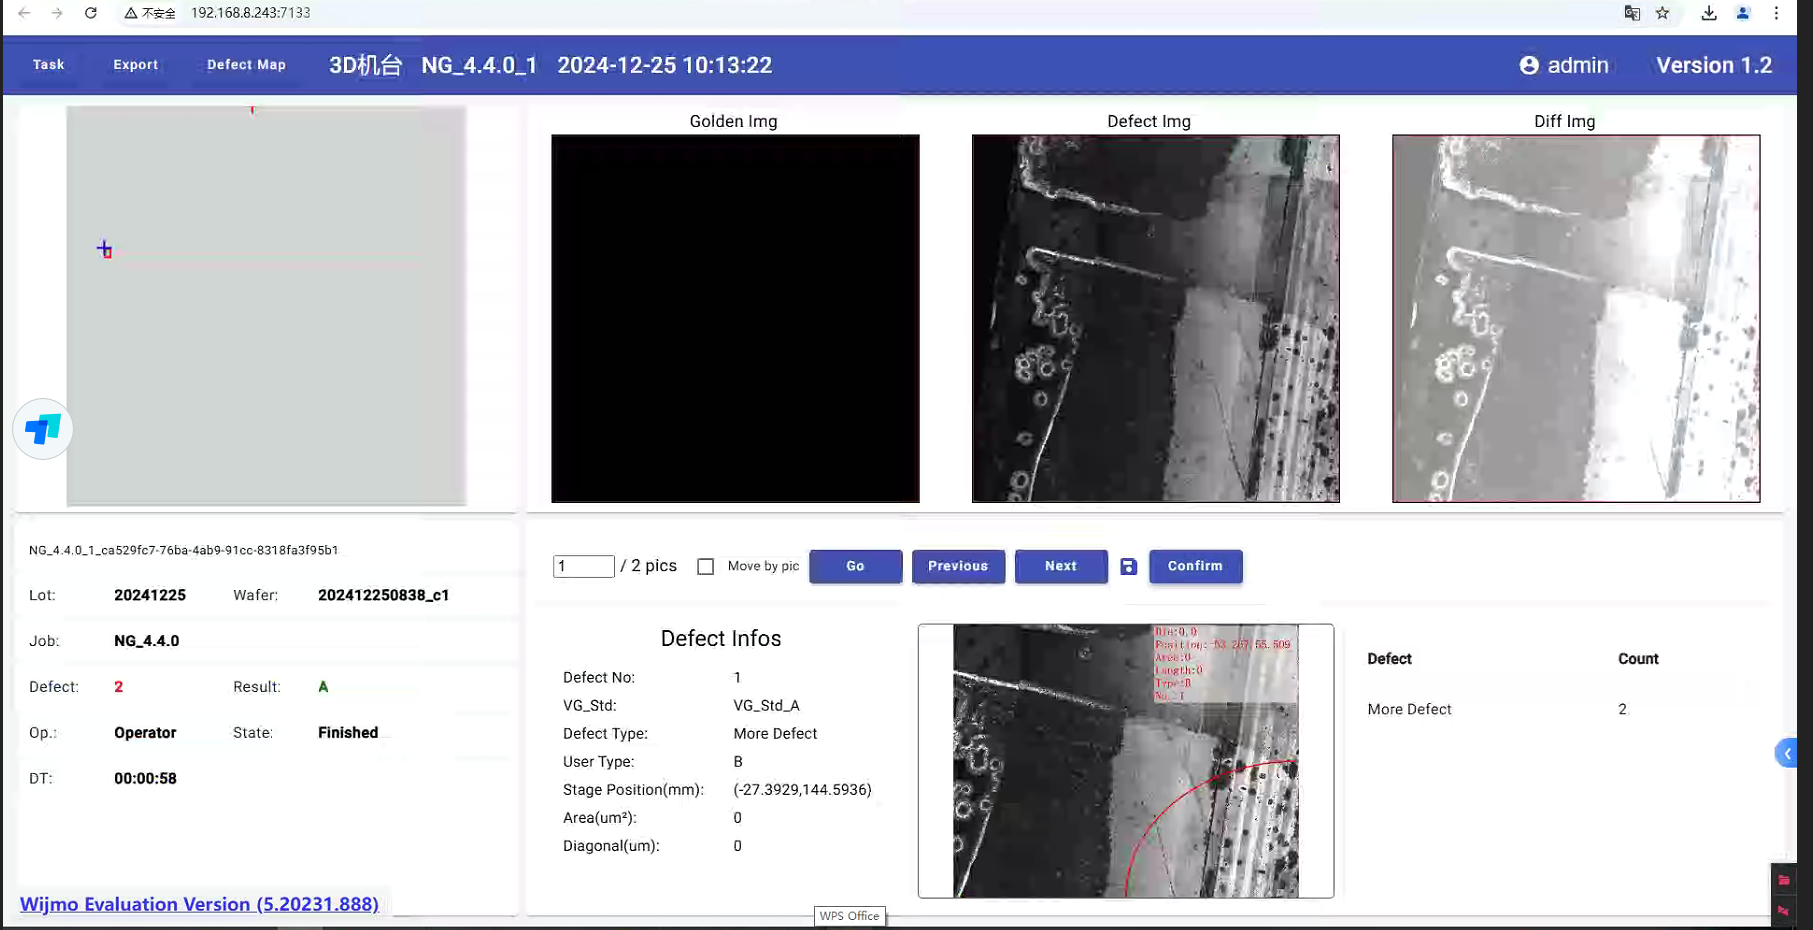Open the Wijmo Evaluation Version link
Viewport: 1813px width, 930px height.
pyautogui.click(x=199, y=904)
